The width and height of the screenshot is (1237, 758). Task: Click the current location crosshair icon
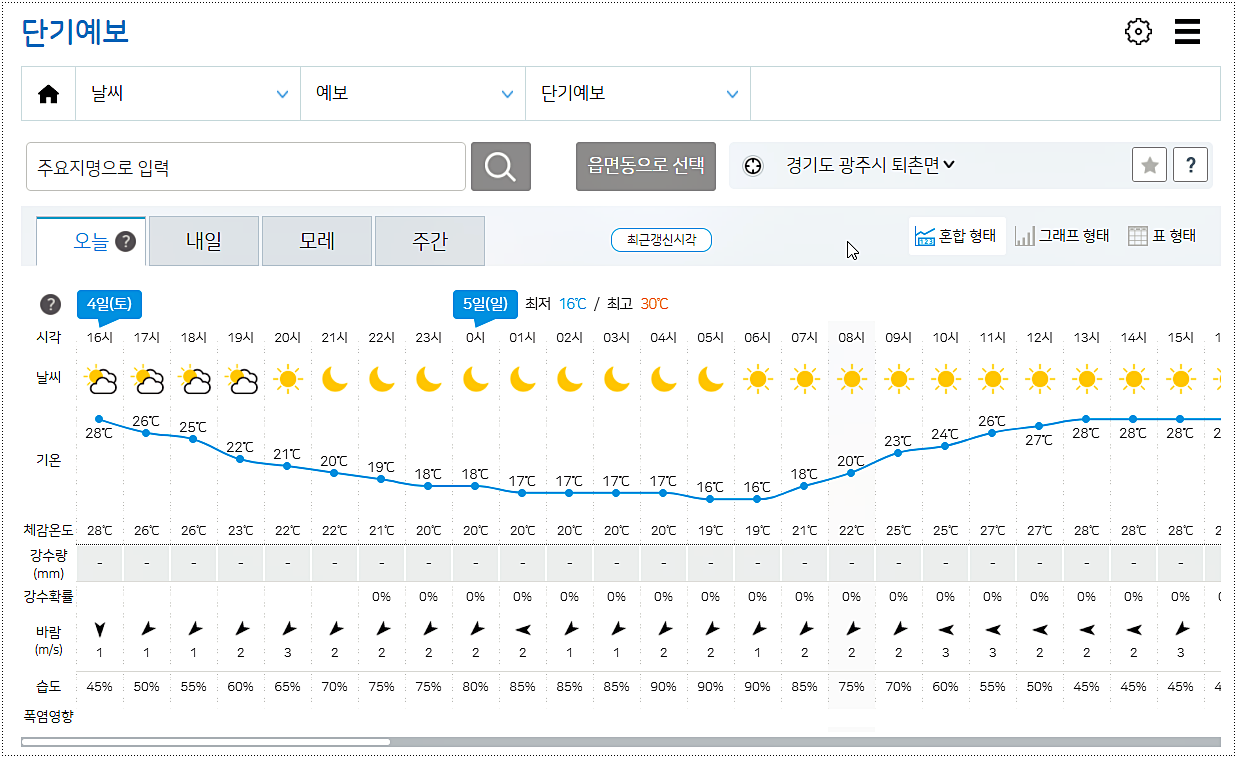[x=753, y=166]
